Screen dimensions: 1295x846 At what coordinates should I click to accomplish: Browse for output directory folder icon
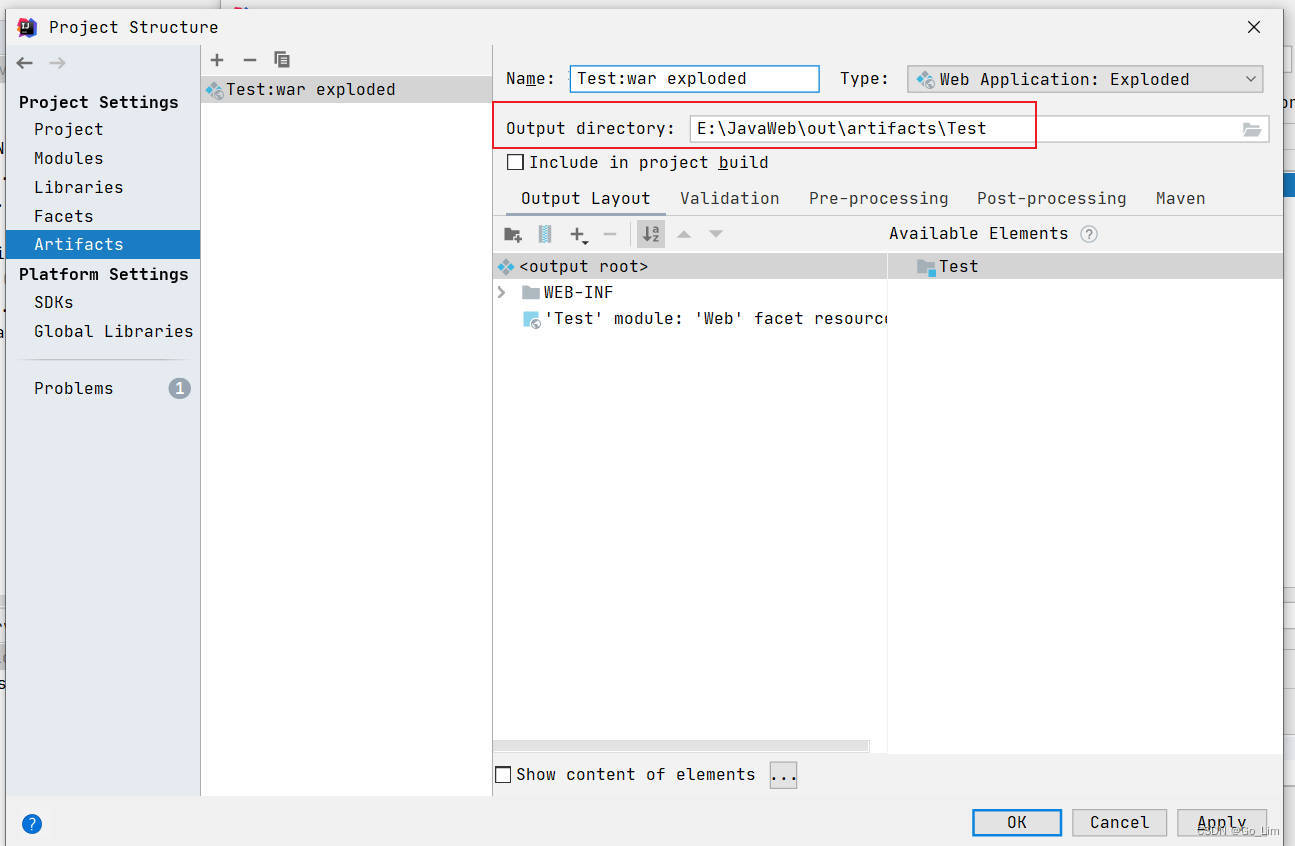[x=1252, y=129]
